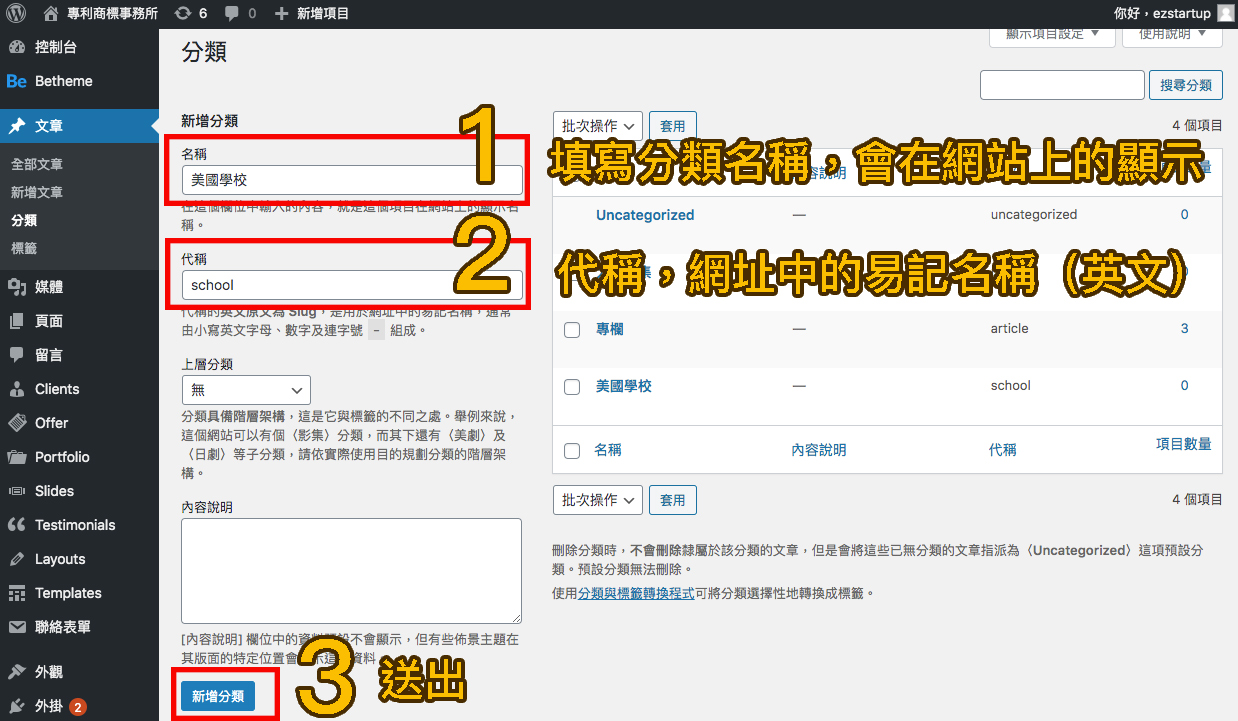Image resolution: width=1238 pixels, height=721 pixels.
Task: Go to 全部文章 submenu
Action: pyautogui.click(x=37, y=164)
